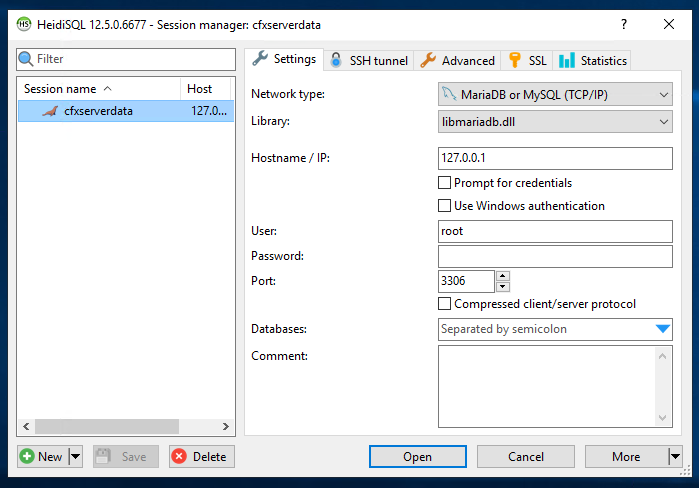Decrease the port number with down arrow
The width and height of the screenshot is (699, 488).
tap(503, 287)
